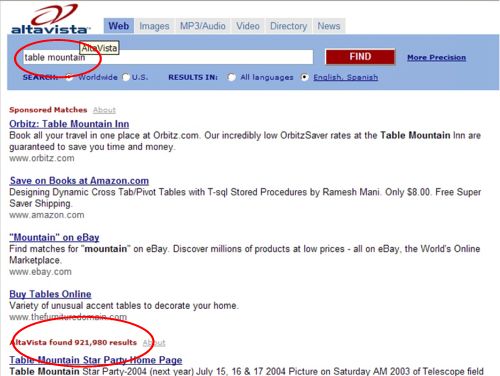This screenshot has height=376, width=500.
Task: Click the red FIND button
Action: point(360,57)
